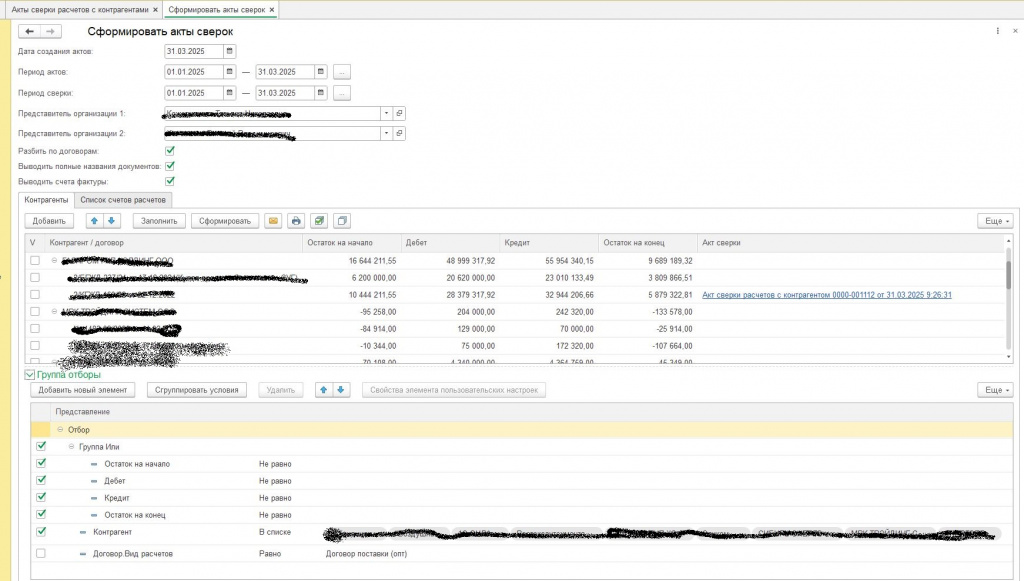Switch to Список счетов расчетов tab

click(x=123, y=200)
